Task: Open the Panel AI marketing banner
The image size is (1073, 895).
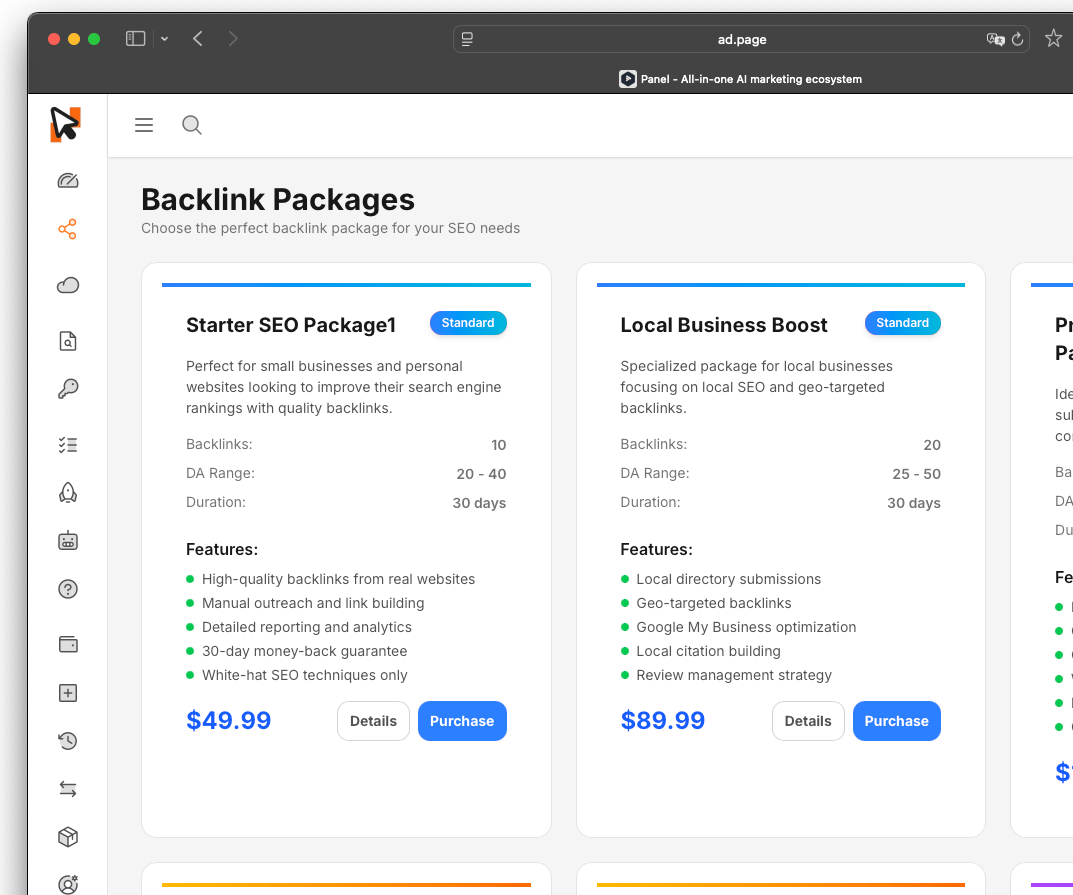Action: (740, 78)
